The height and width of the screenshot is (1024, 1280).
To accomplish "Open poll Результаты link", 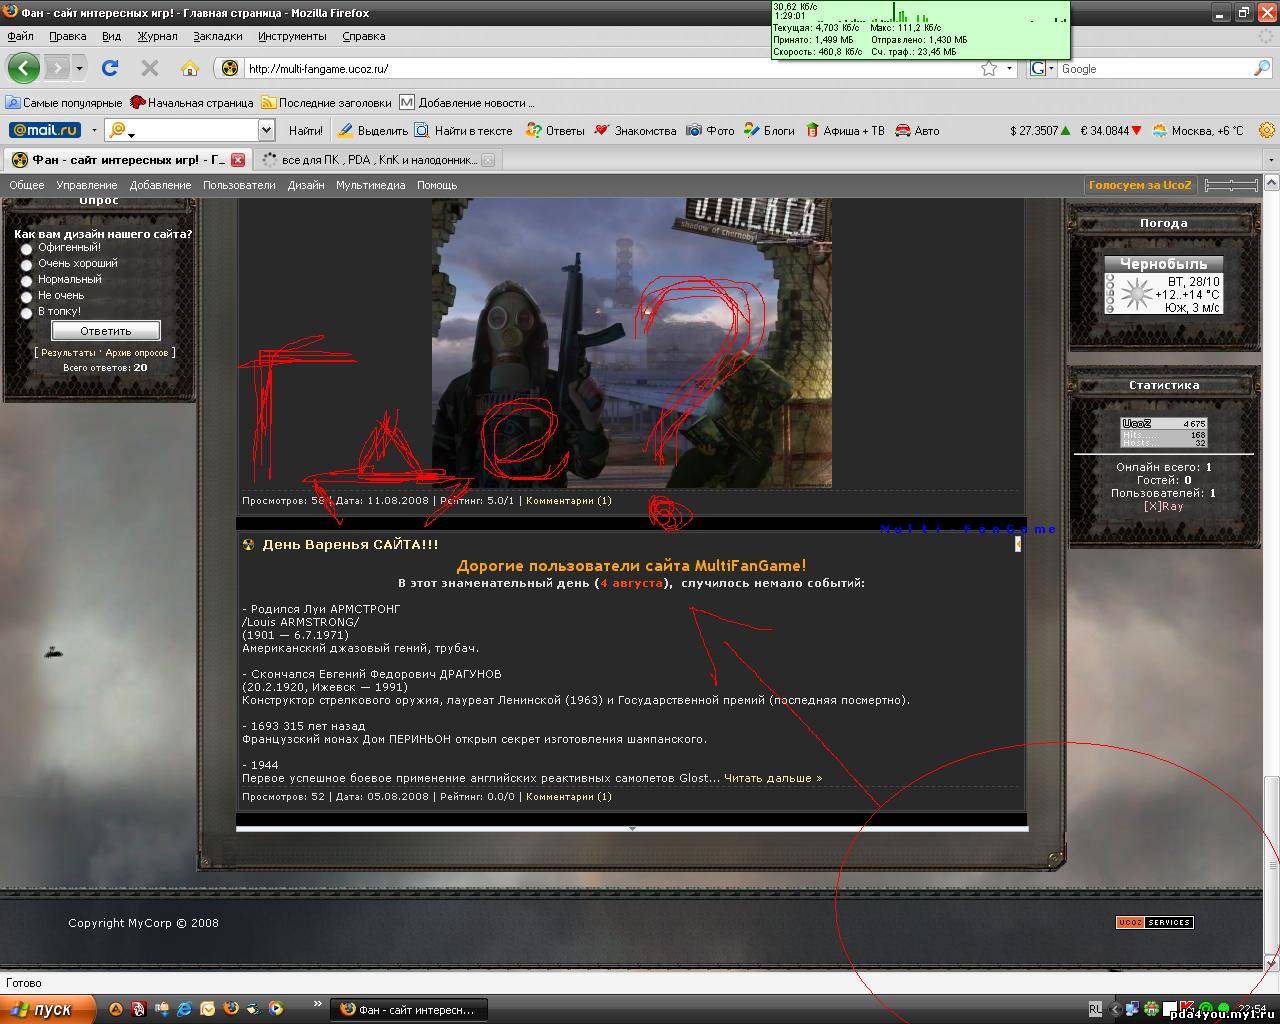I will click(68, 353).
